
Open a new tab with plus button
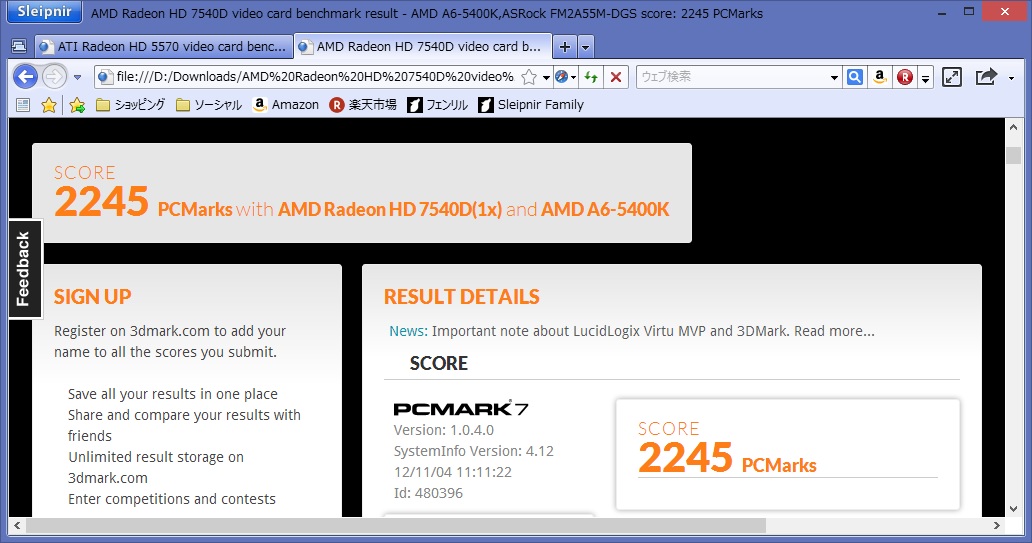565,47
